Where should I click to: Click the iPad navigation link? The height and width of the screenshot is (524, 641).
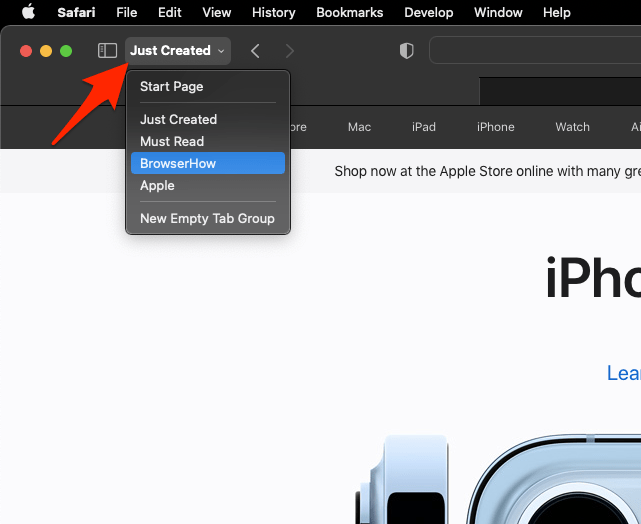pyautogui.click(x=424, y=127)
